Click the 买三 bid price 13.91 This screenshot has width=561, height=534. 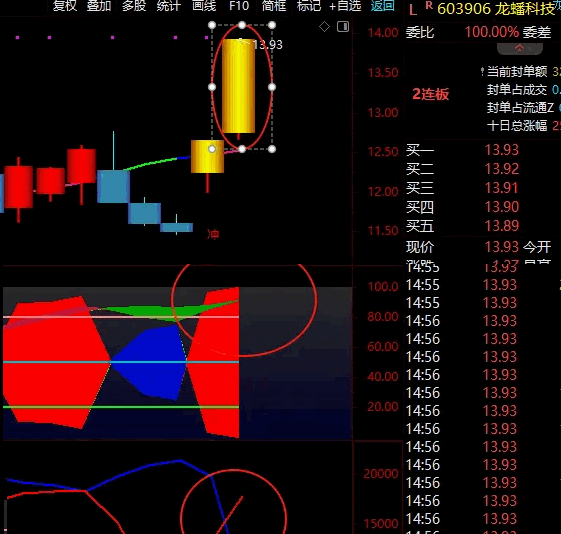pos(502,188)
